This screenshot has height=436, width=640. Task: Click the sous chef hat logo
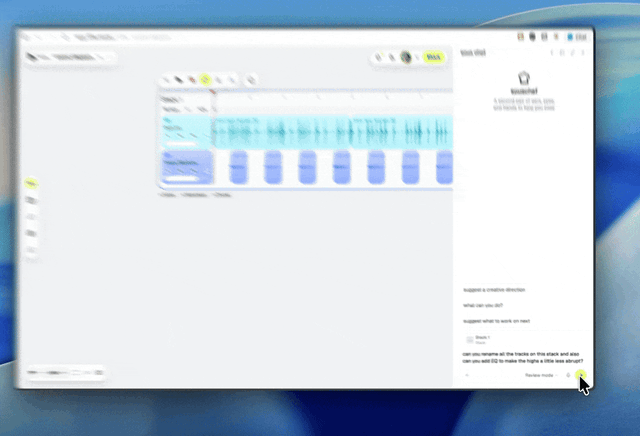524,78
